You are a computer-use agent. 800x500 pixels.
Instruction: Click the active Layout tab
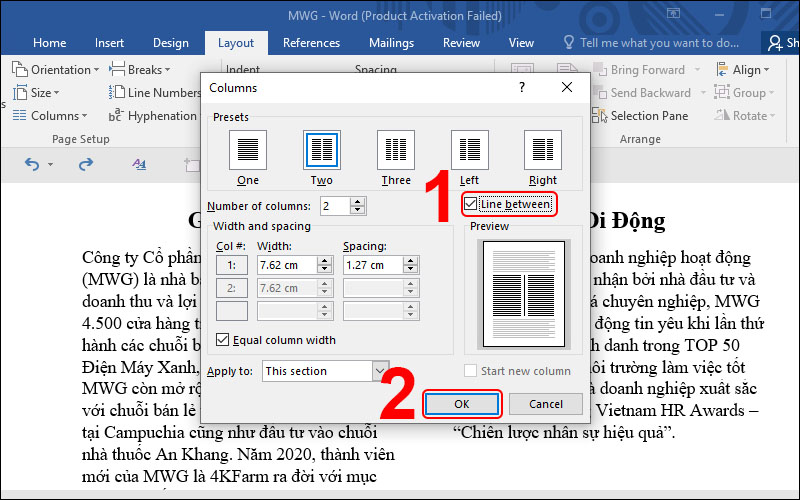pyautogui.click(x=236, y=43)
